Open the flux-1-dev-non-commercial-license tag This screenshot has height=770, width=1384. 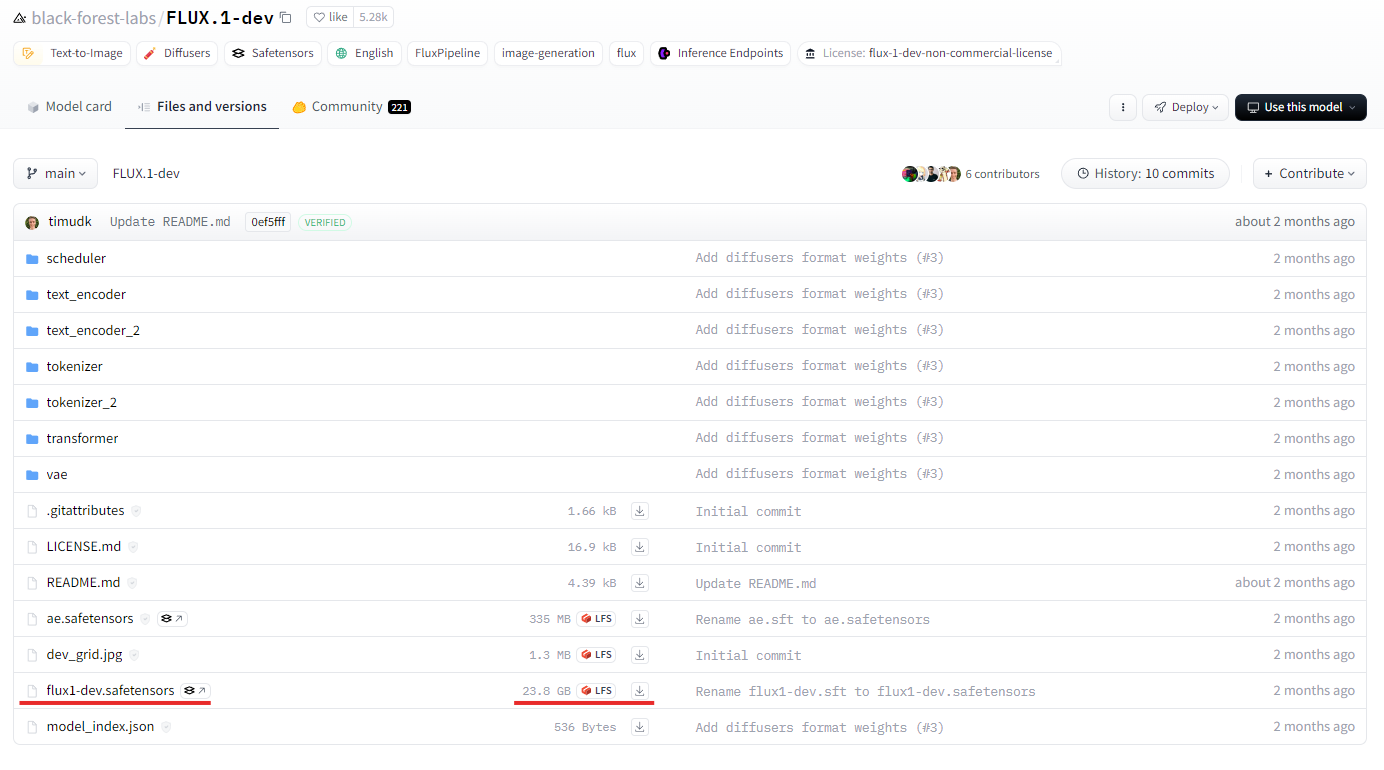[929, 53]
